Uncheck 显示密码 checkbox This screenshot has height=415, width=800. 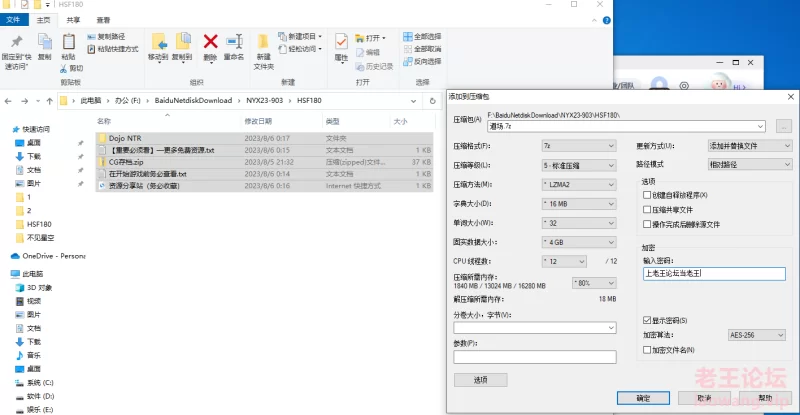point(647,321)
